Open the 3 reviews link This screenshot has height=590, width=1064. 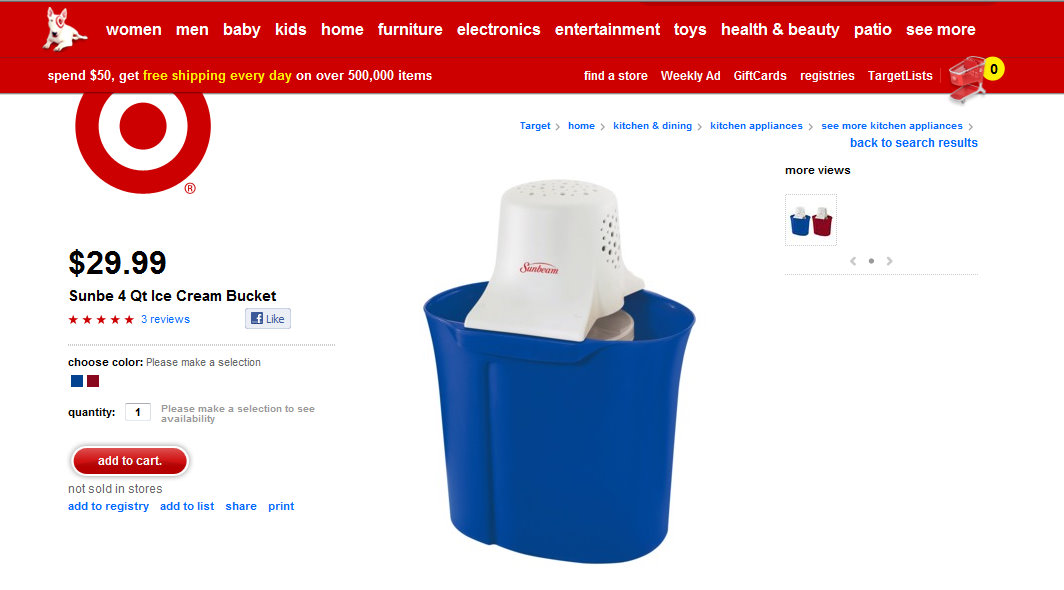coord(165,319)
